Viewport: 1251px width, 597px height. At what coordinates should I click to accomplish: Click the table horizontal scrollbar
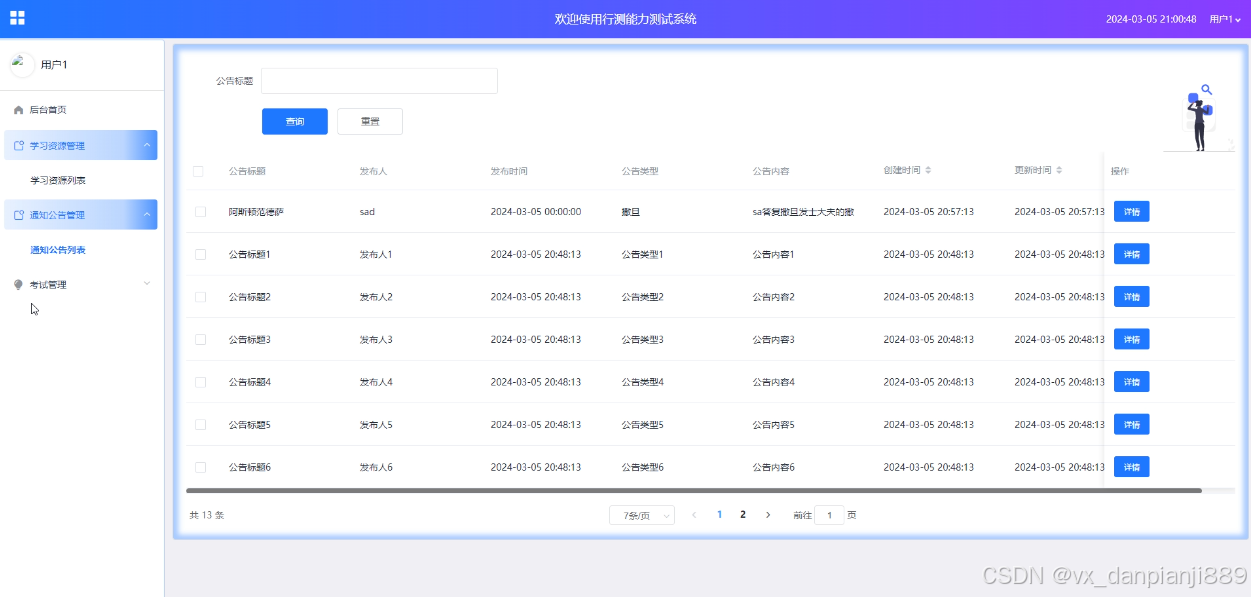point(694,491)
